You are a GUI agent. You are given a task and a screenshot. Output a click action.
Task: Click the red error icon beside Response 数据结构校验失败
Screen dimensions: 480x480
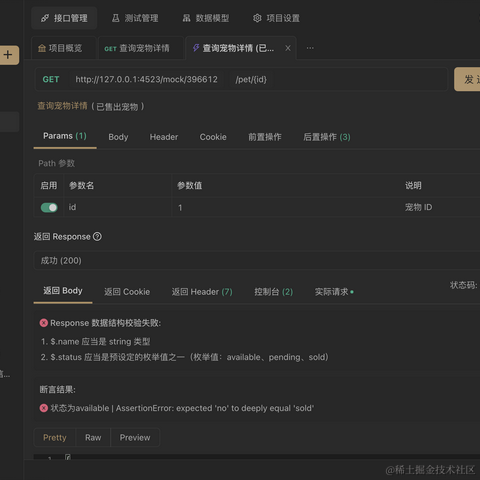pos(44,323)
